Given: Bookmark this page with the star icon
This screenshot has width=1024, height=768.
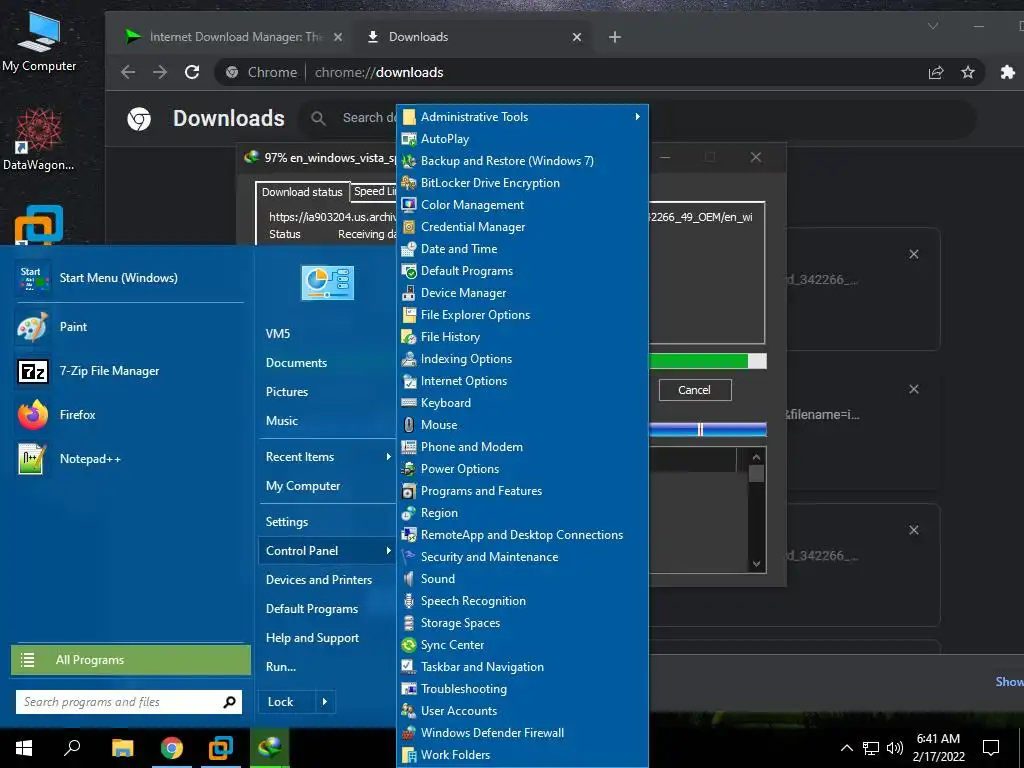Looking at the screenshot, I should 968,72.
